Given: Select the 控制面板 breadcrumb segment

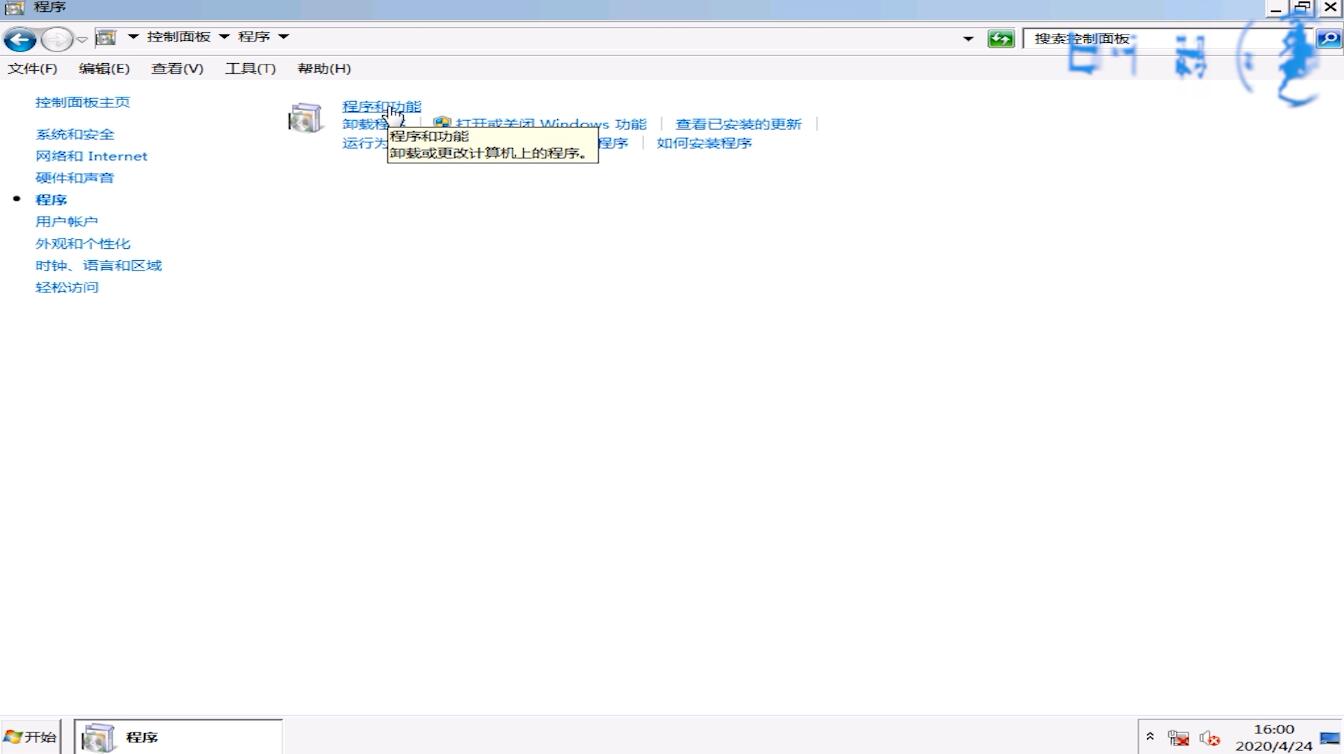Looking at the screenshot, I should 178,37.
